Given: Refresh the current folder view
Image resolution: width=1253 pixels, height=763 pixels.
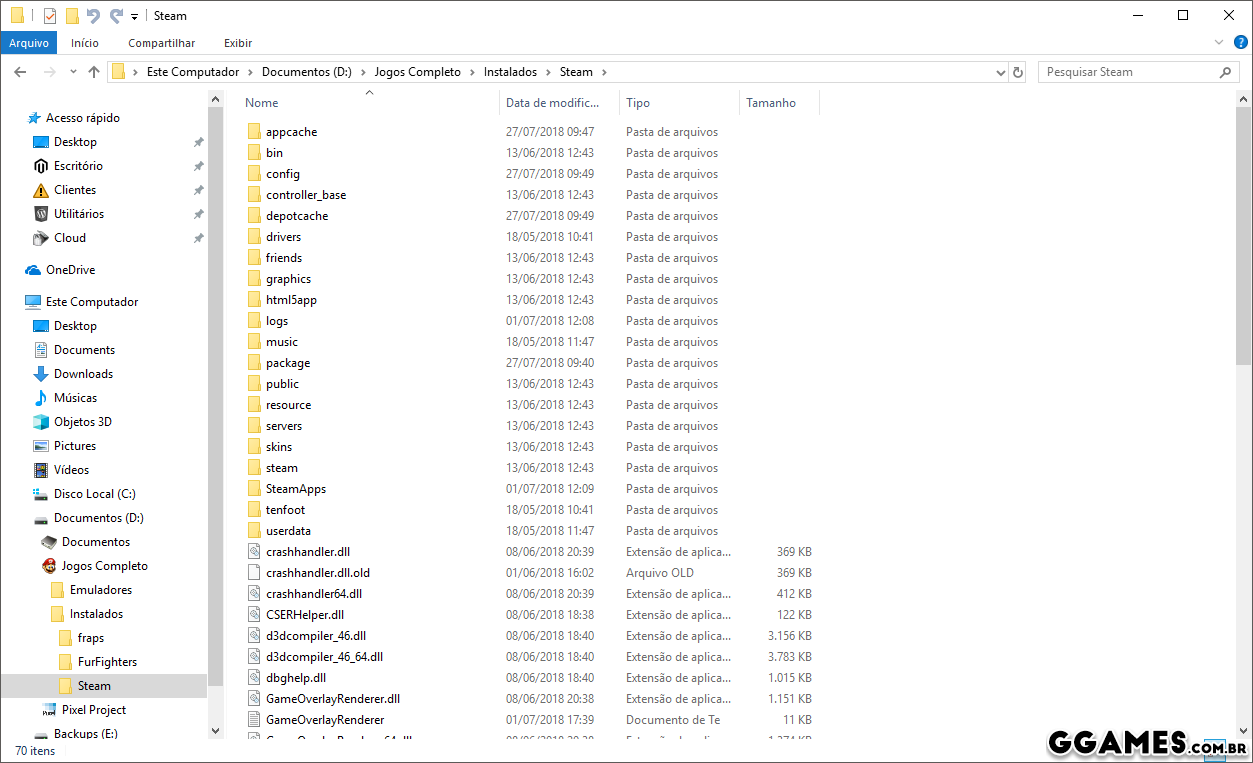Looking at the screenshot, I should click(1018, 72).
